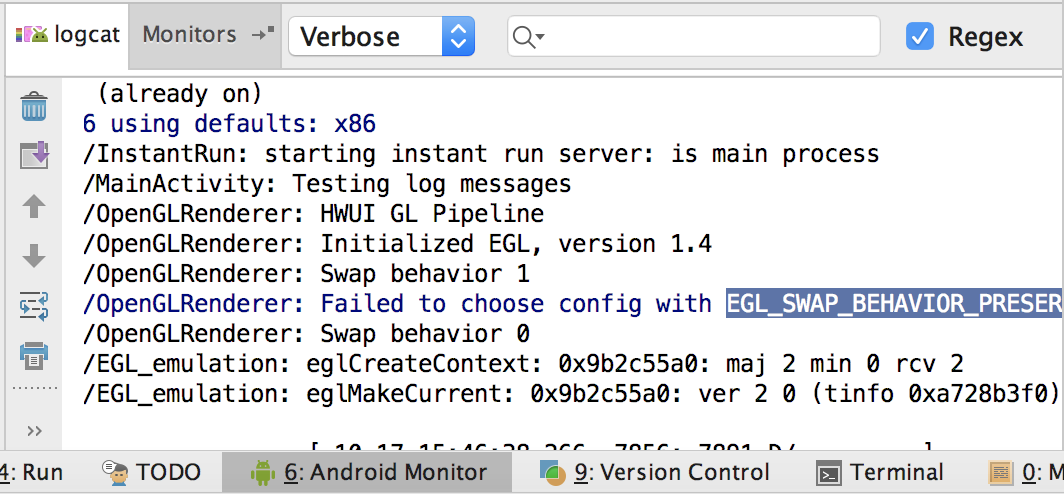Go to next stack trace (down arrow)

(x=34, y=256)
